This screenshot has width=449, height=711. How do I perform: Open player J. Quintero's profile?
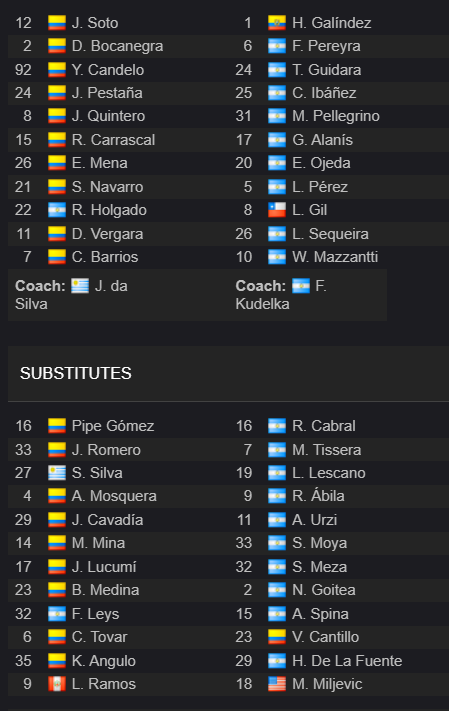(108, 116)
